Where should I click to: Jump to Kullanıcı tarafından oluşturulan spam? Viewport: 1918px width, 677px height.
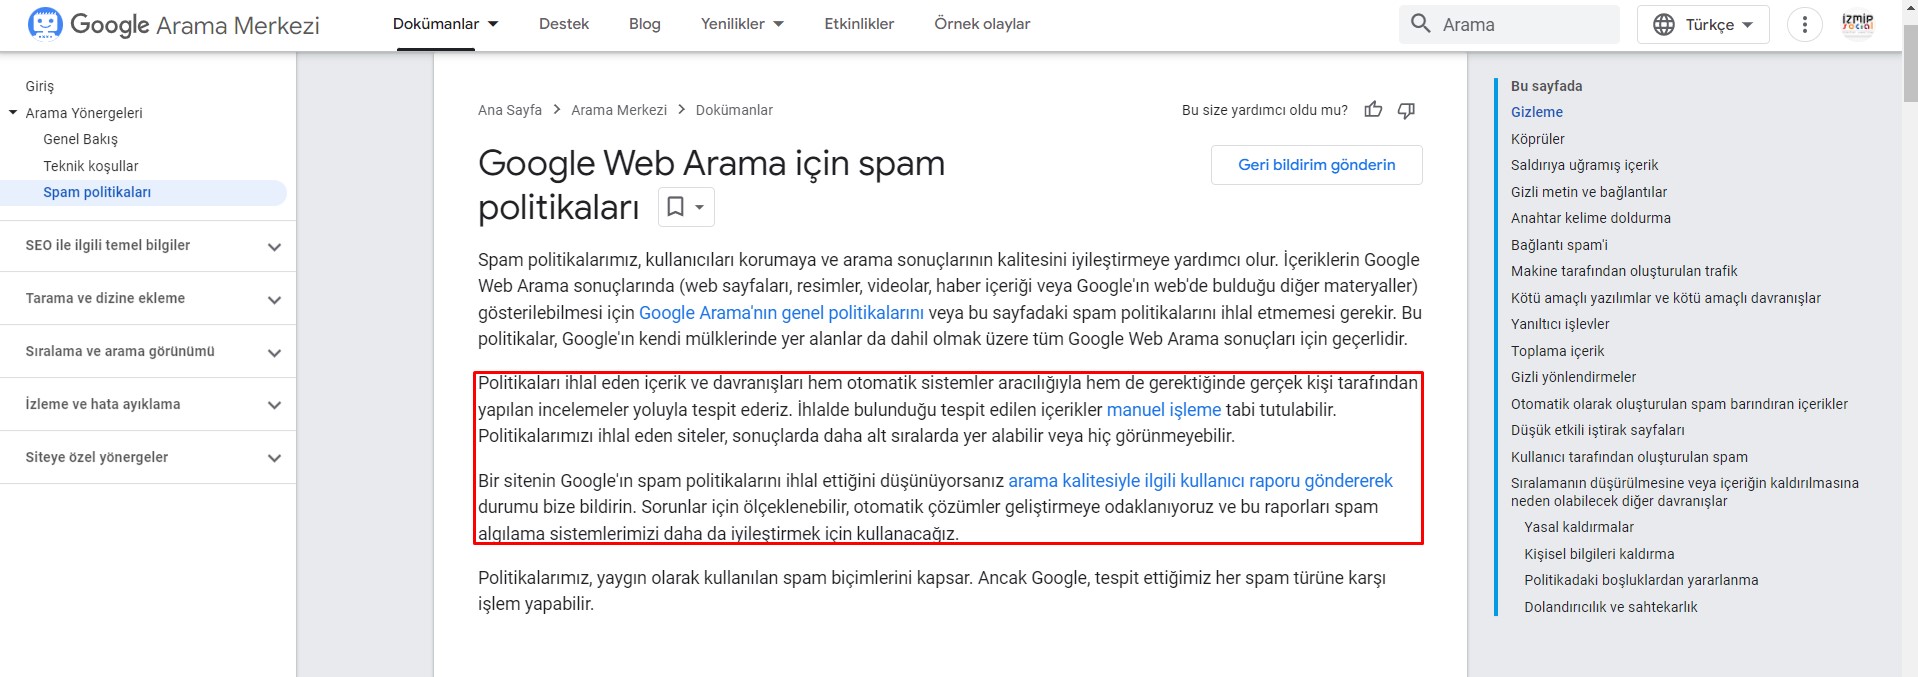(x=1629, y=457)
